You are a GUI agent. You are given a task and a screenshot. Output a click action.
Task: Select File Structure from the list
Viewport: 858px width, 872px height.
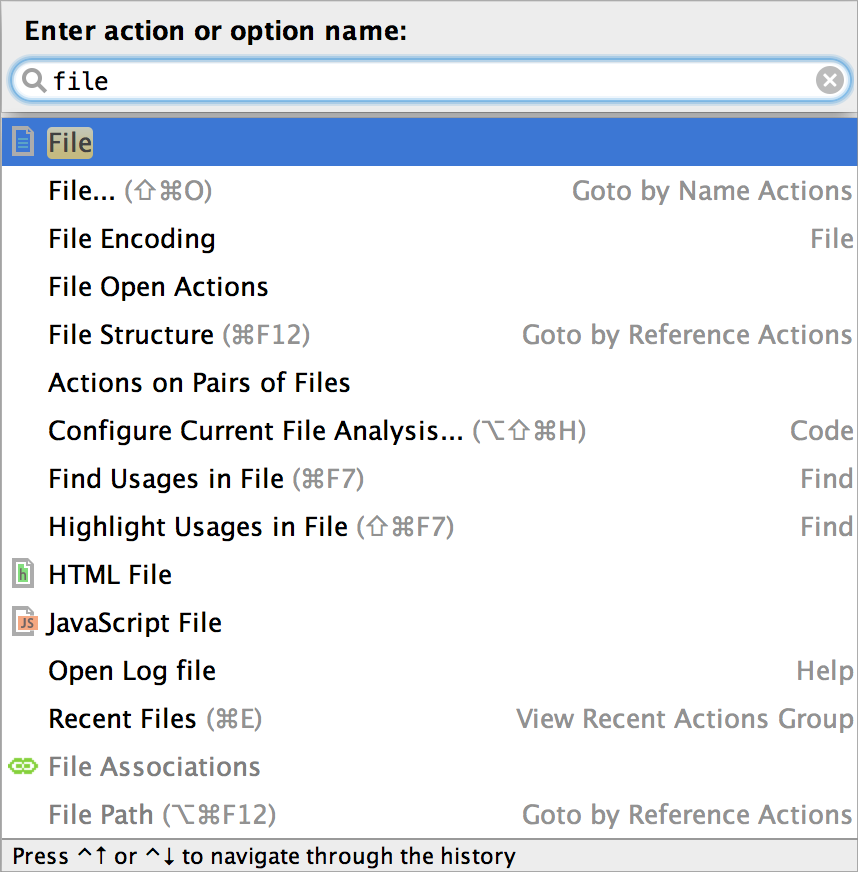[x=131, y=335]
